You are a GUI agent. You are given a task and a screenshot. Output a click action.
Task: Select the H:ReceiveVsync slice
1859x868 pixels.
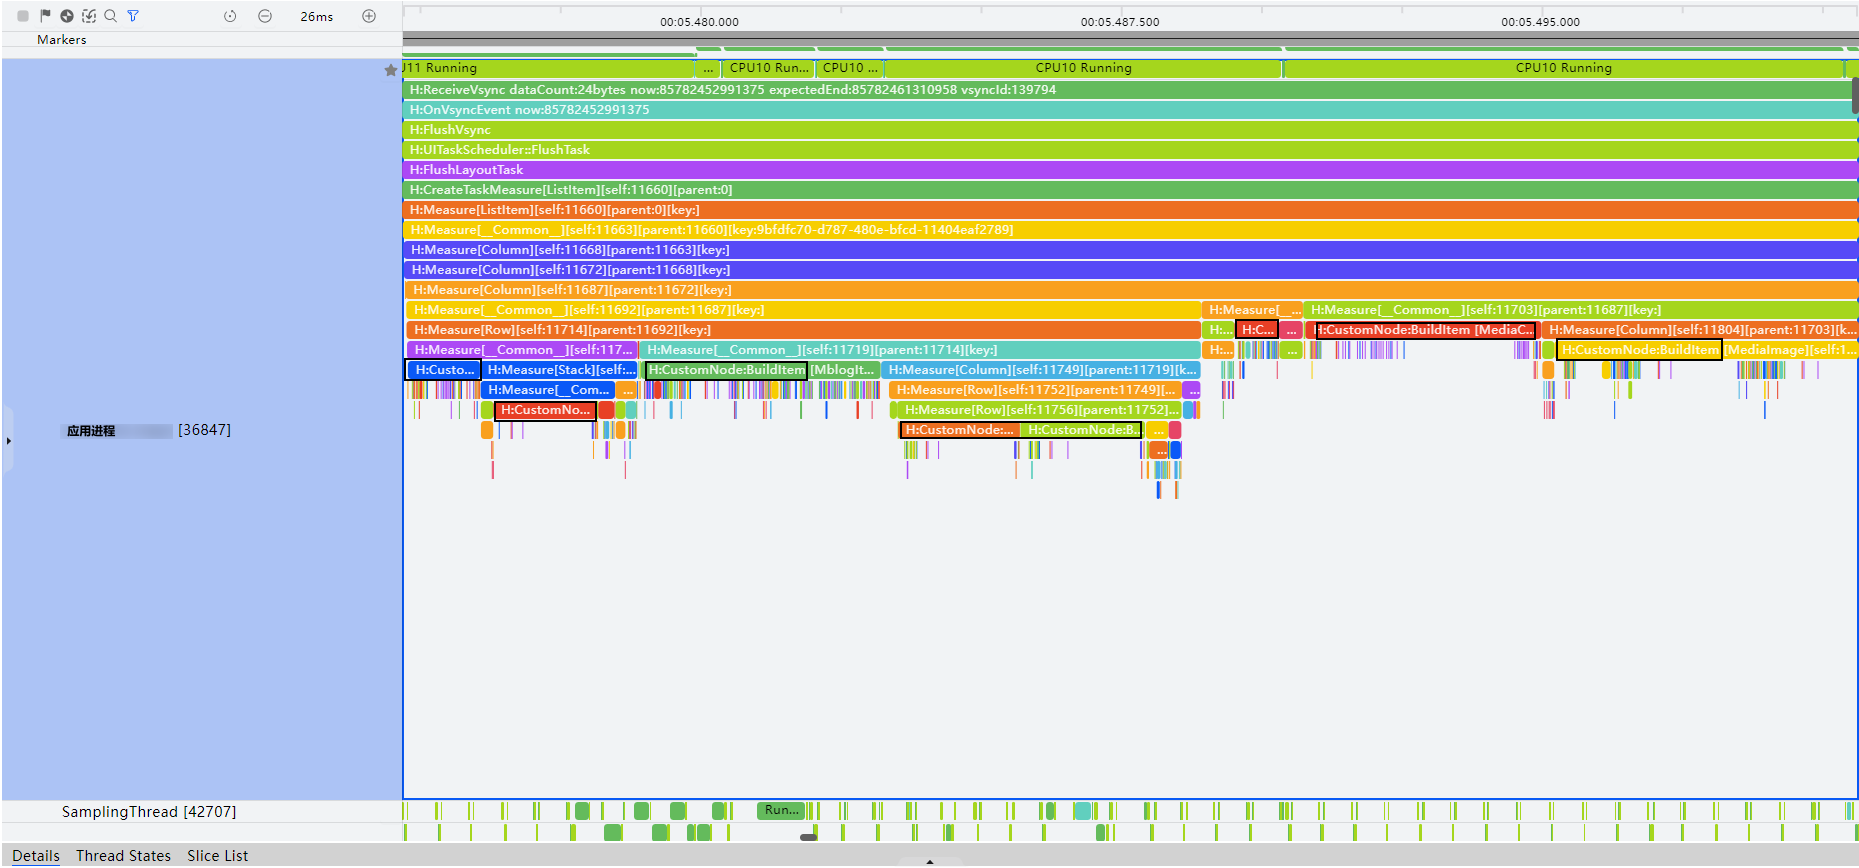(x=1128, y=90)
